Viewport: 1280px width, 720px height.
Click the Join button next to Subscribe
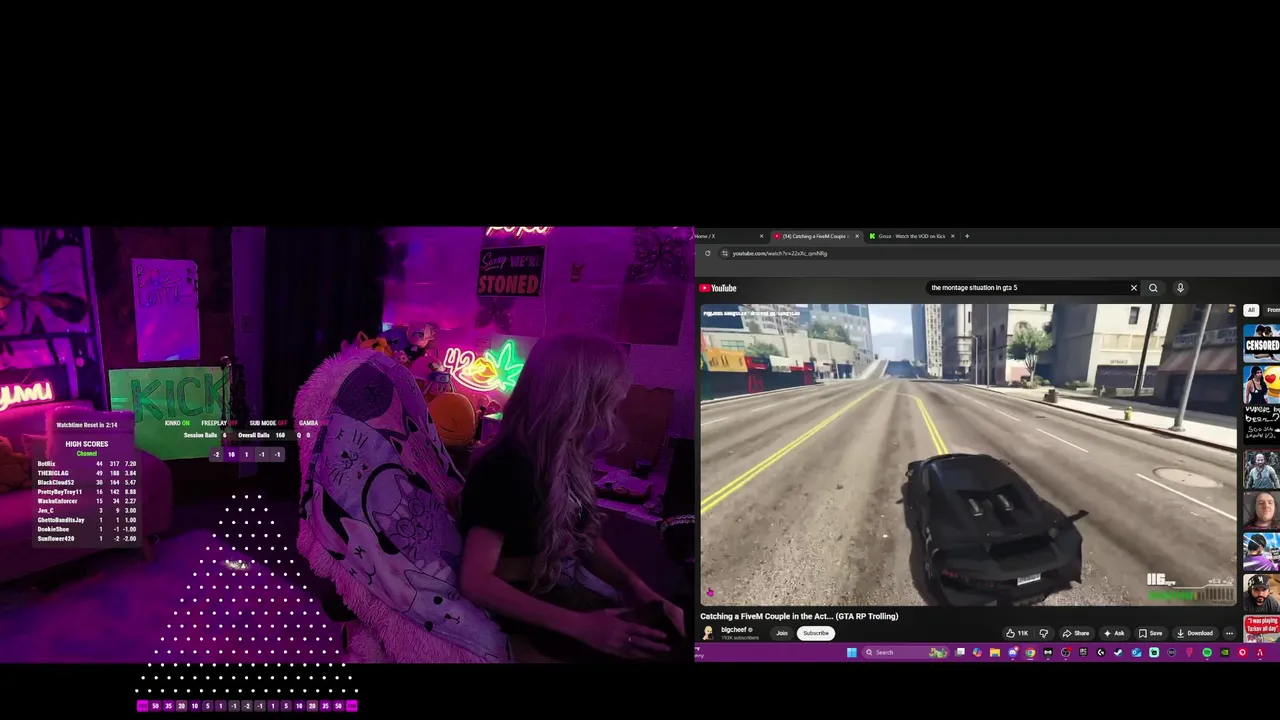pos(782,633)
